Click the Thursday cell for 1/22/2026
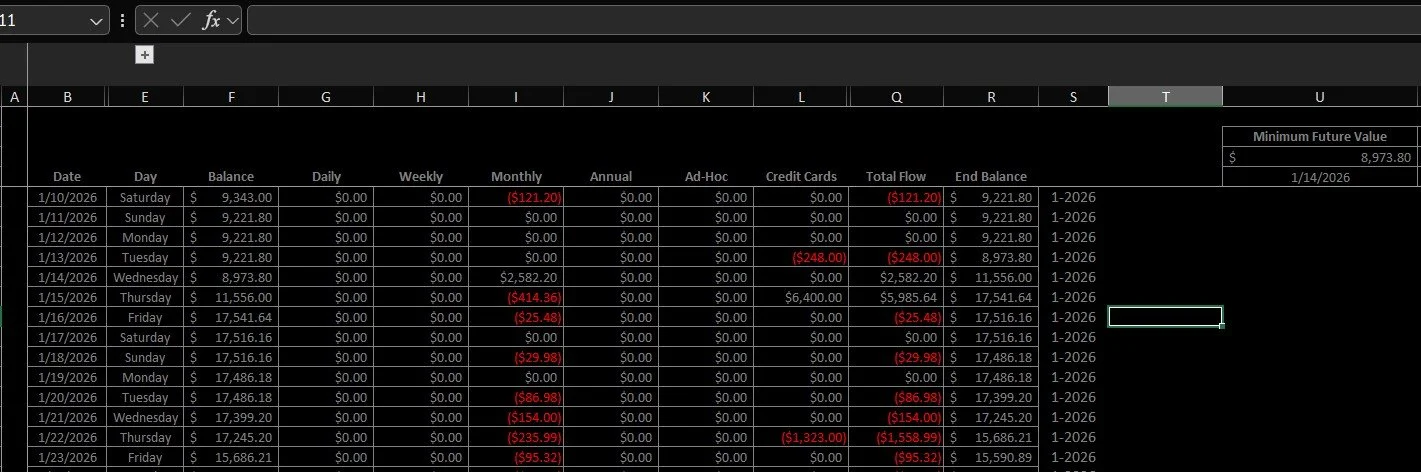Viewport: 1421px width, 472px height. click(145, 437)
